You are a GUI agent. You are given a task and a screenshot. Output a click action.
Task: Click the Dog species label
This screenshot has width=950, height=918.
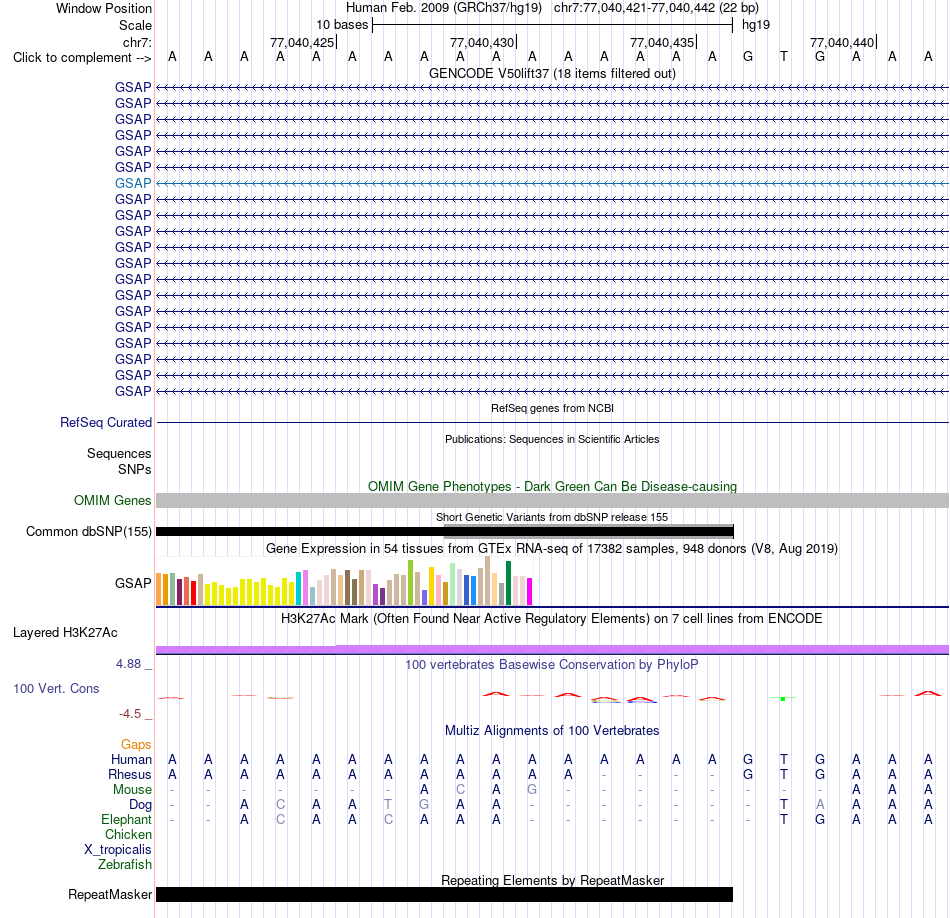click(140, 805)
